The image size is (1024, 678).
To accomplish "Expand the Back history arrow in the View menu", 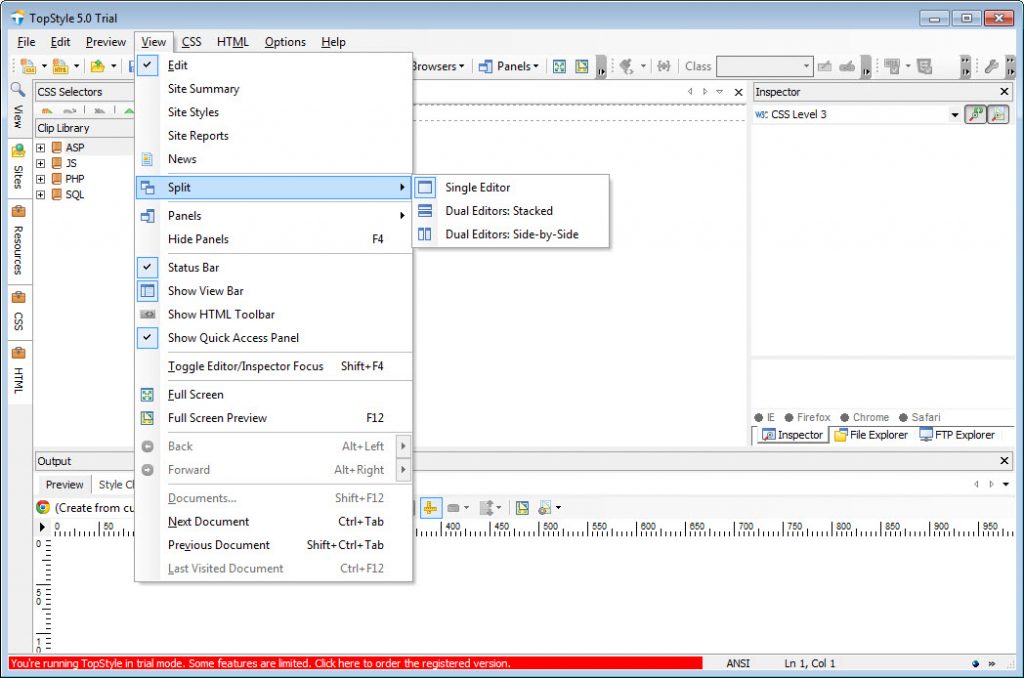I will coord(403,446).
